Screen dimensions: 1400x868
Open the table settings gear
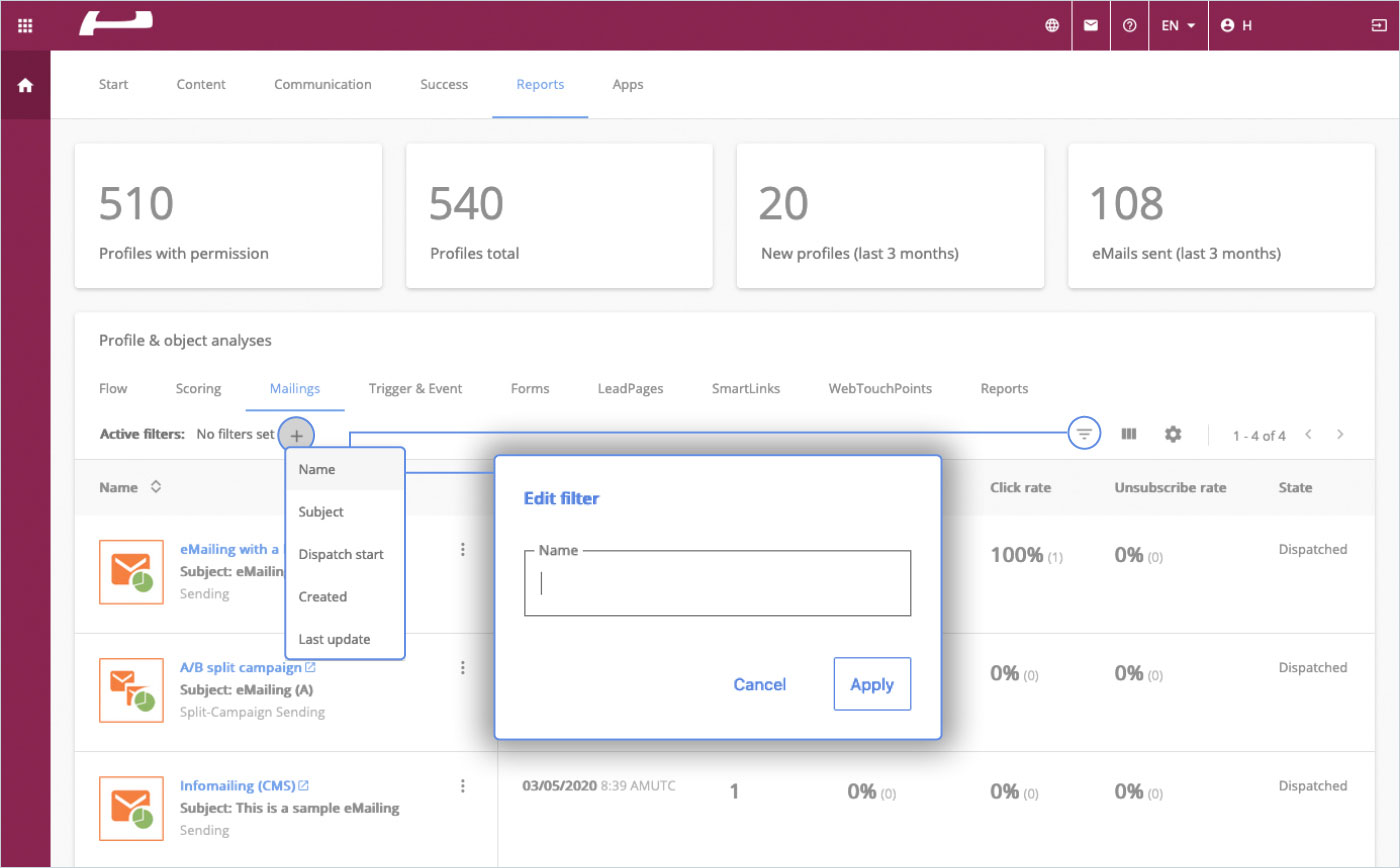pyautogui.click(x=1173, y=434)
